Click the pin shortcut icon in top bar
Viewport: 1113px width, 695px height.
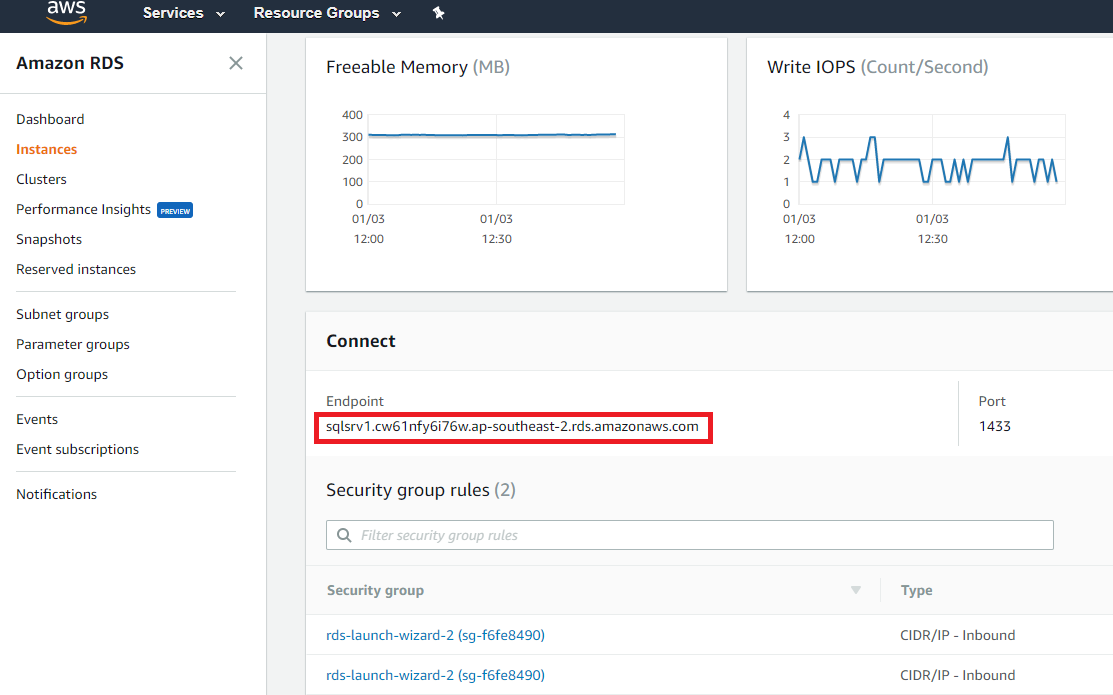(x=439, y=13)
